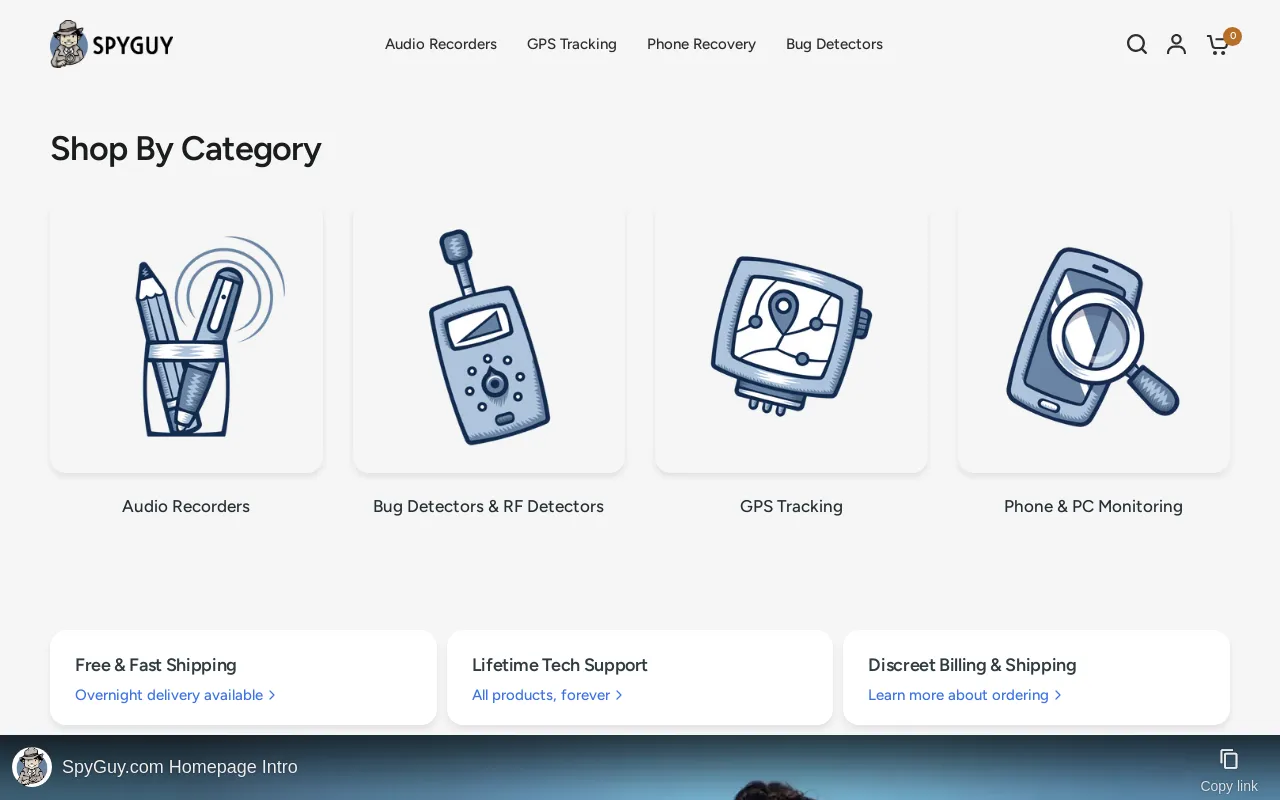This screenshot has width=1280, height=800.
Task: Click the Copy link icon on video
Action: coord(1229,760)
